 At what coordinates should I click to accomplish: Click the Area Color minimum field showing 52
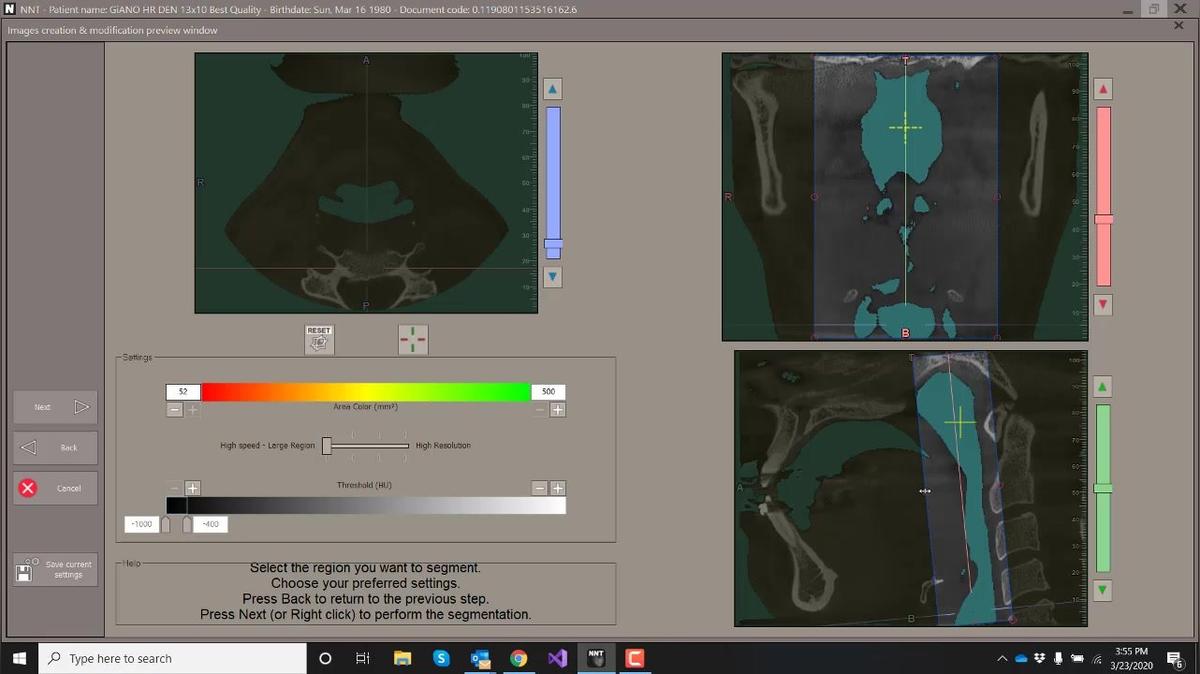tap(183, 392)
